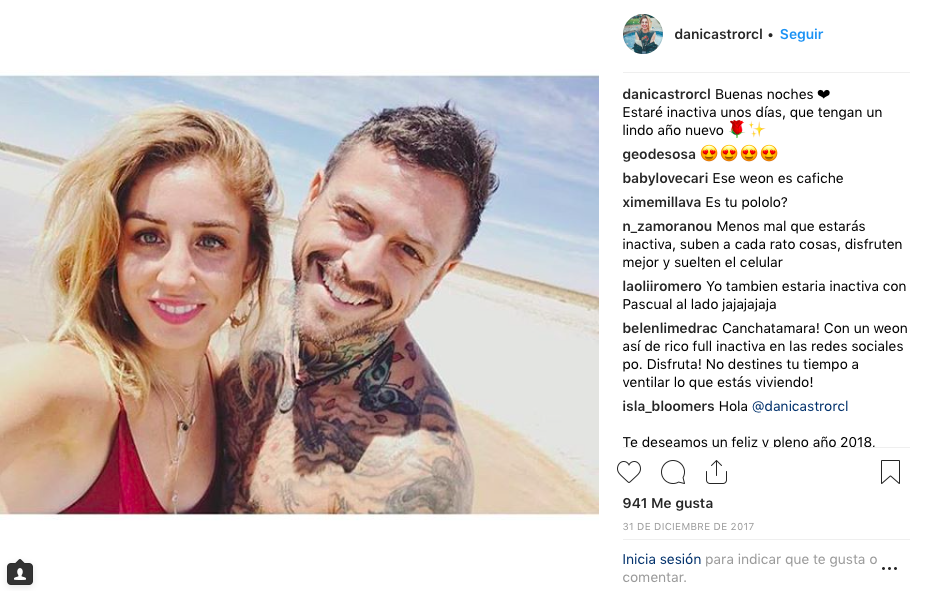Open isla_bloomers commenter profile
This screenshot has height=591, width=932.
668,407
